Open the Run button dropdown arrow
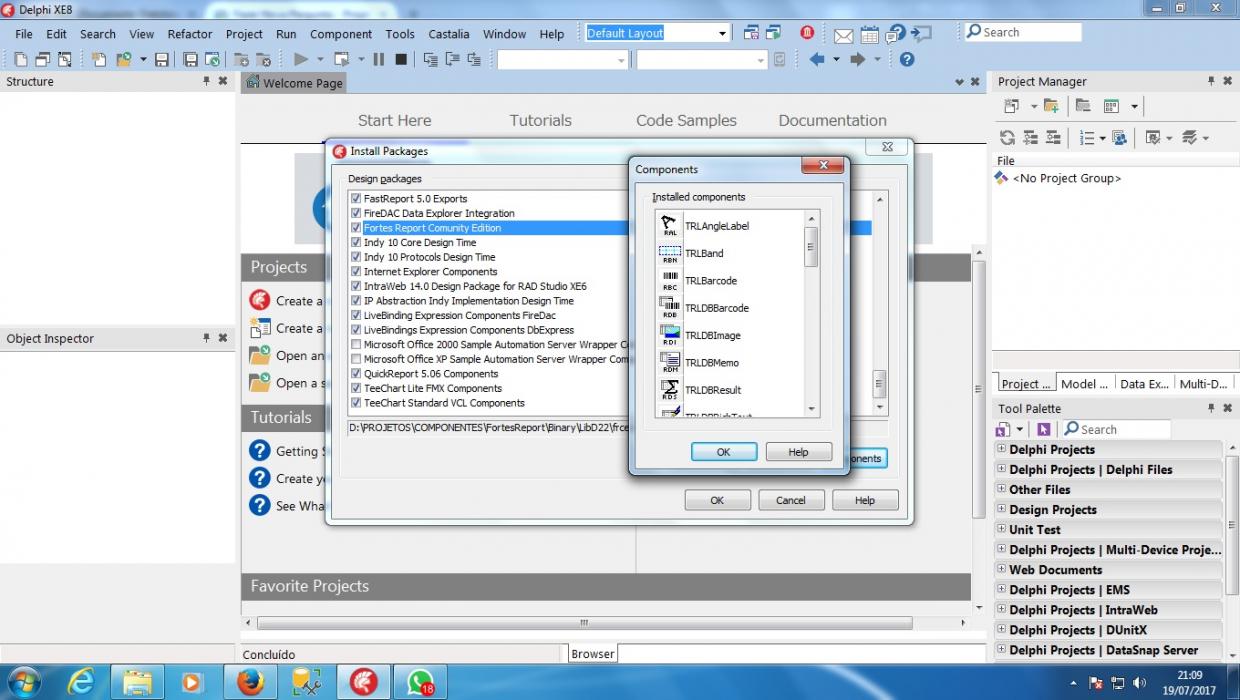This screenshot has height=700, width=1240. (x=320, y=60)
